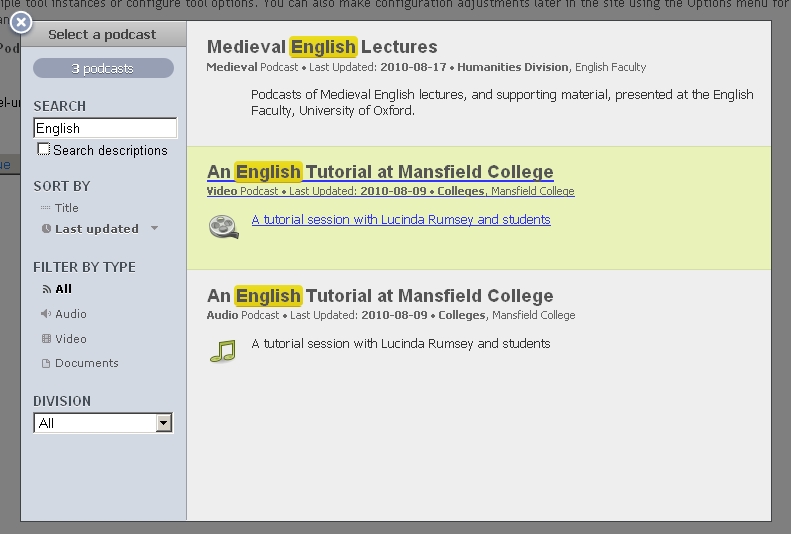Click the drag-handle icon beside Title sort

click(45, 208)
